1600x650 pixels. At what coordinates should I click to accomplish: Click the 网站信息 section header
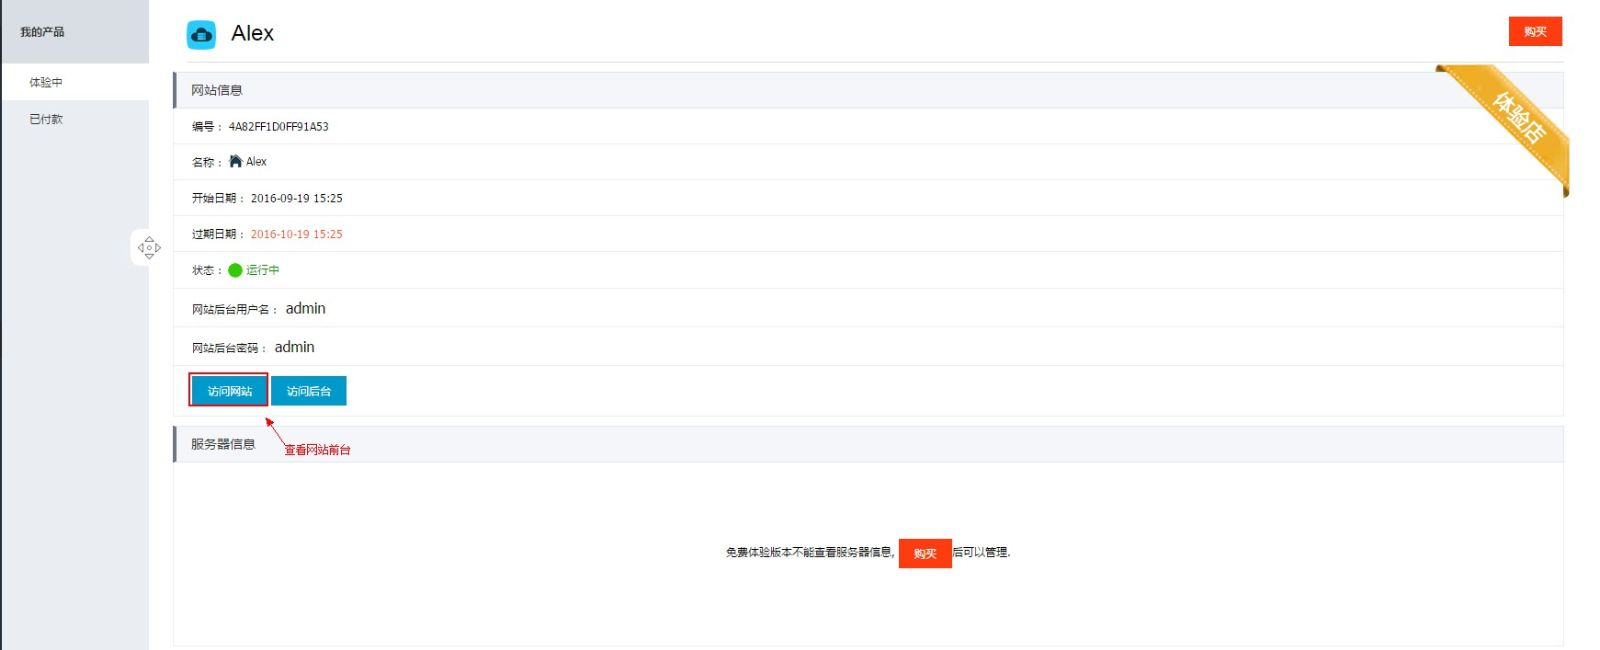(x=217, y=90)
